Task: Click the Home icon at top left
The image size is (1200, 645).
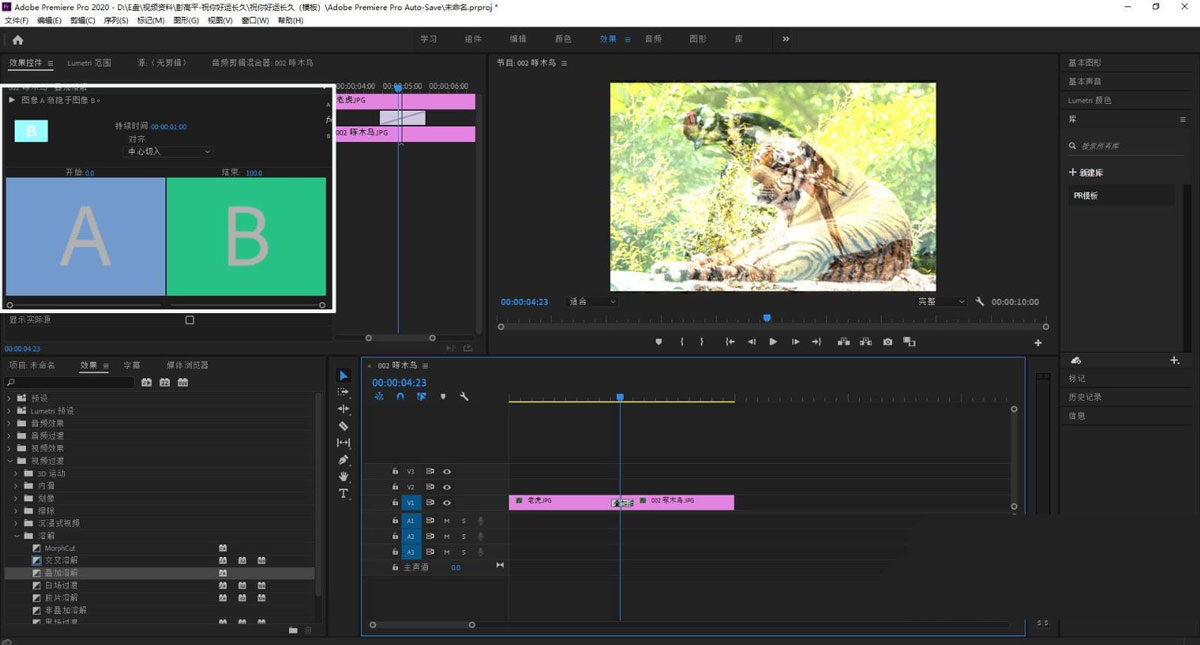Action: coord(17,40)
